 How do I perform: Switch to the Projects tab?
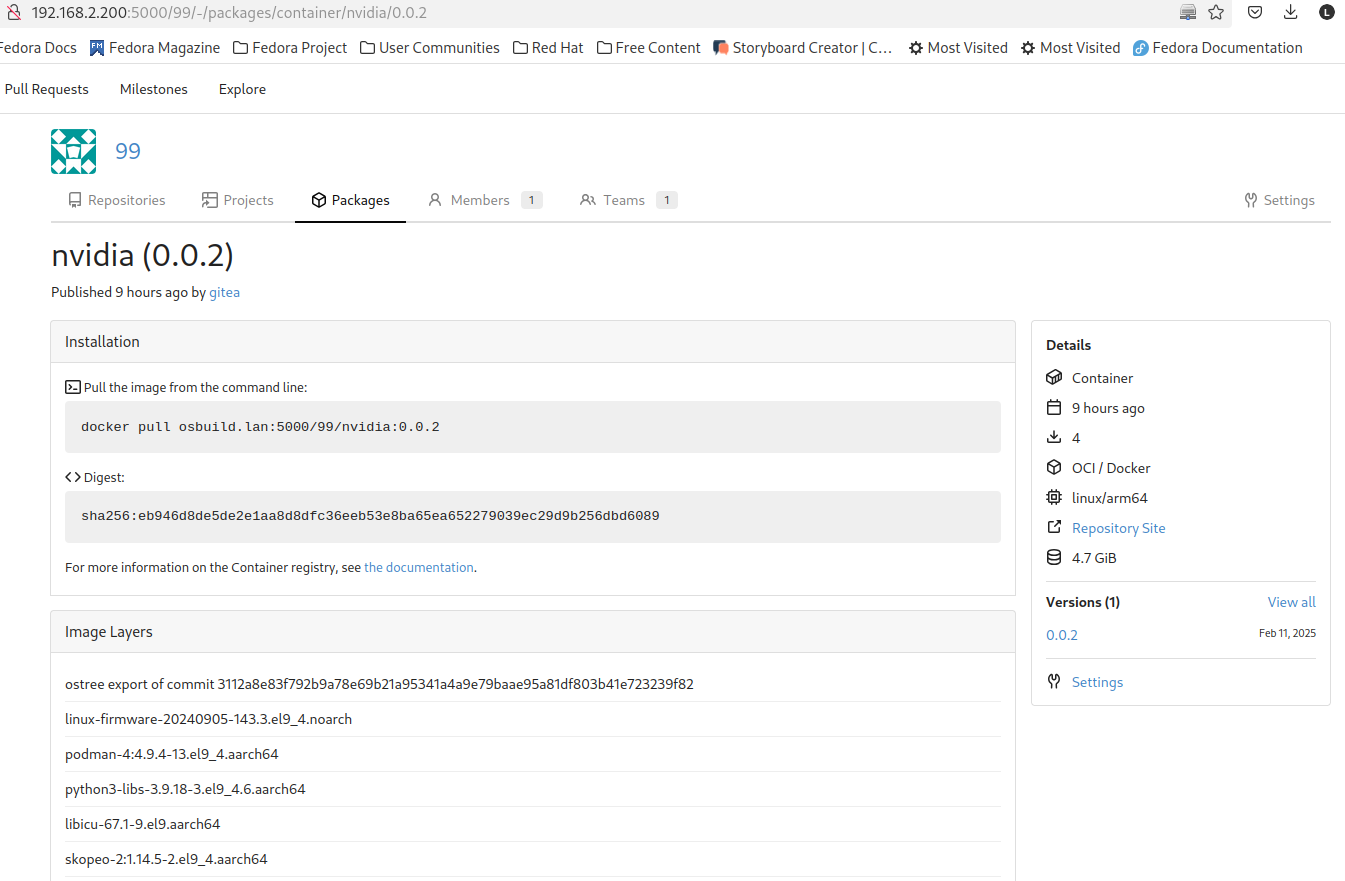pyautogui.click(x=238, y=200)
